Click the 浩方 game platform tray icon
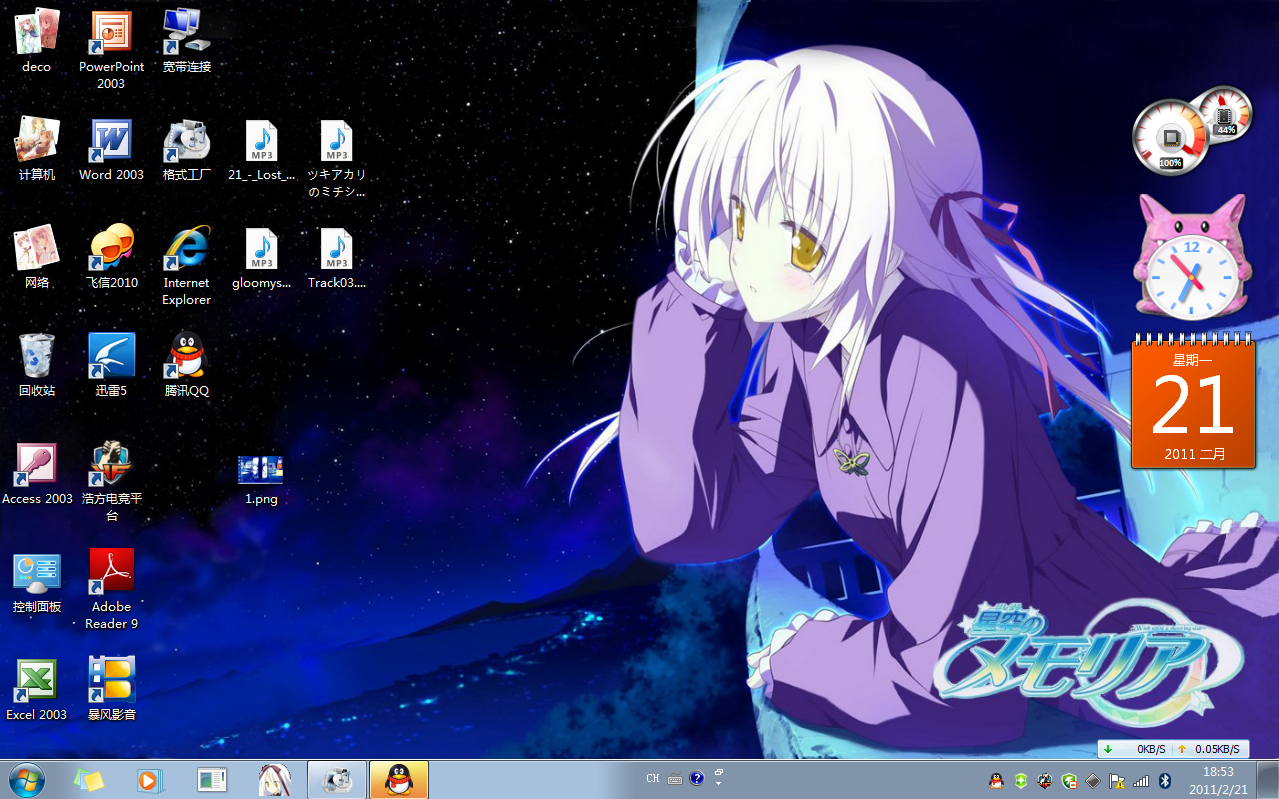 [x=1045, y=780]
